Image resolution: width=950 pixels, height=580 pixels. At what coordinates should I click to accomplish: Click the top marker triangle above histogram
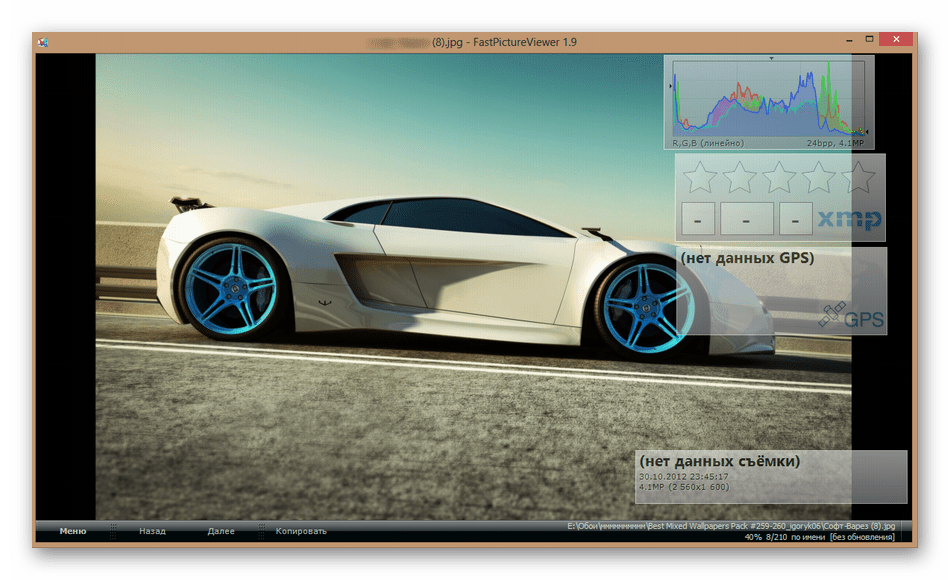click(771, 58)
